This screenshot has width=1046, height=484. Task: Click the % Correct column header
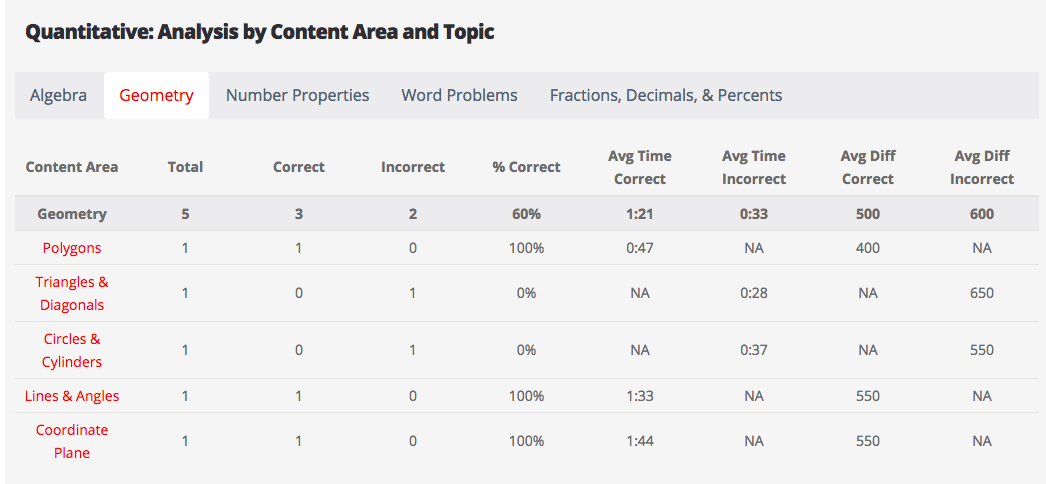526,167
